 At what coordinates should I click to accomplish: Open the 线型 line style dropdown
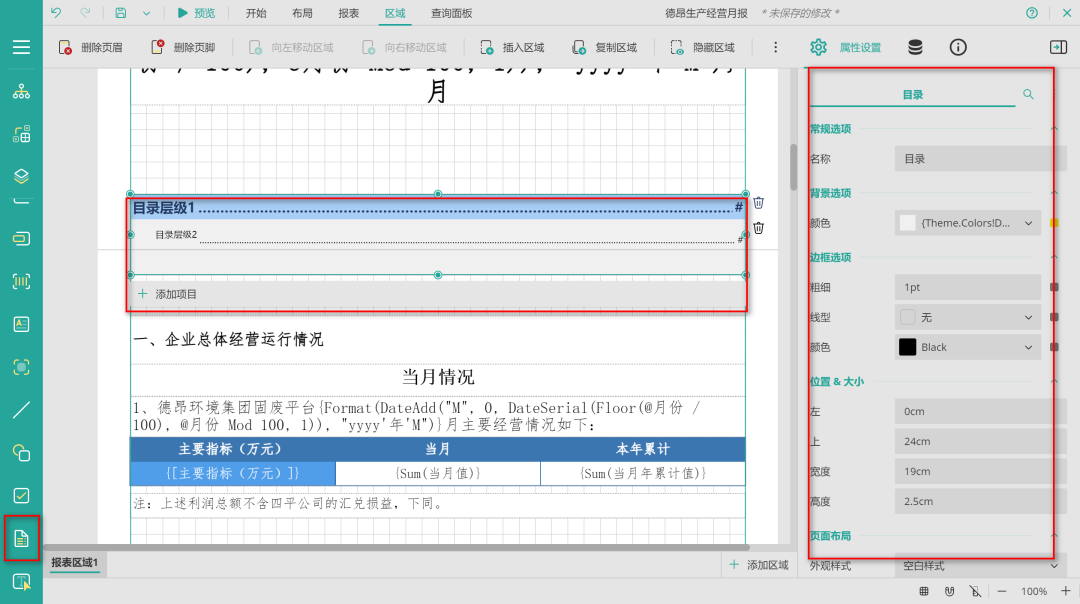pos(967,317)
